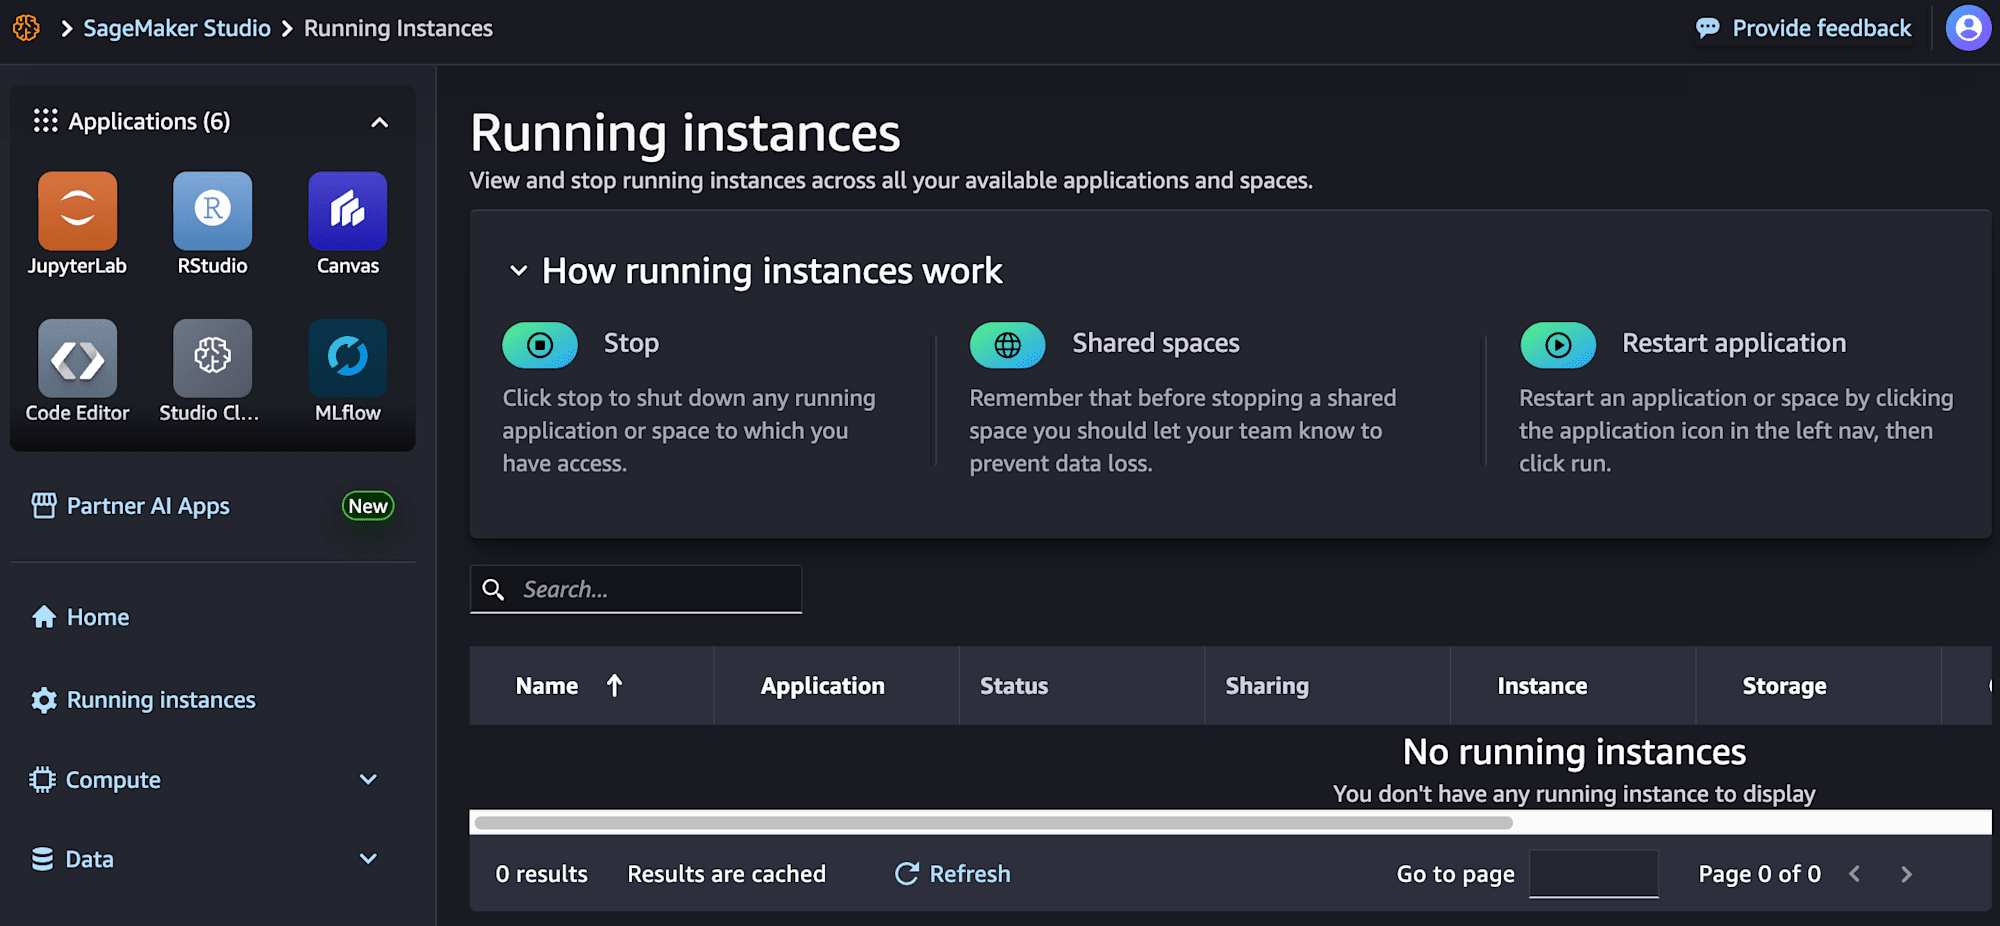This screenshot has height=926, width=2000.
Task: Click the Name column sort arrow
Action: (x=614, y=685)
